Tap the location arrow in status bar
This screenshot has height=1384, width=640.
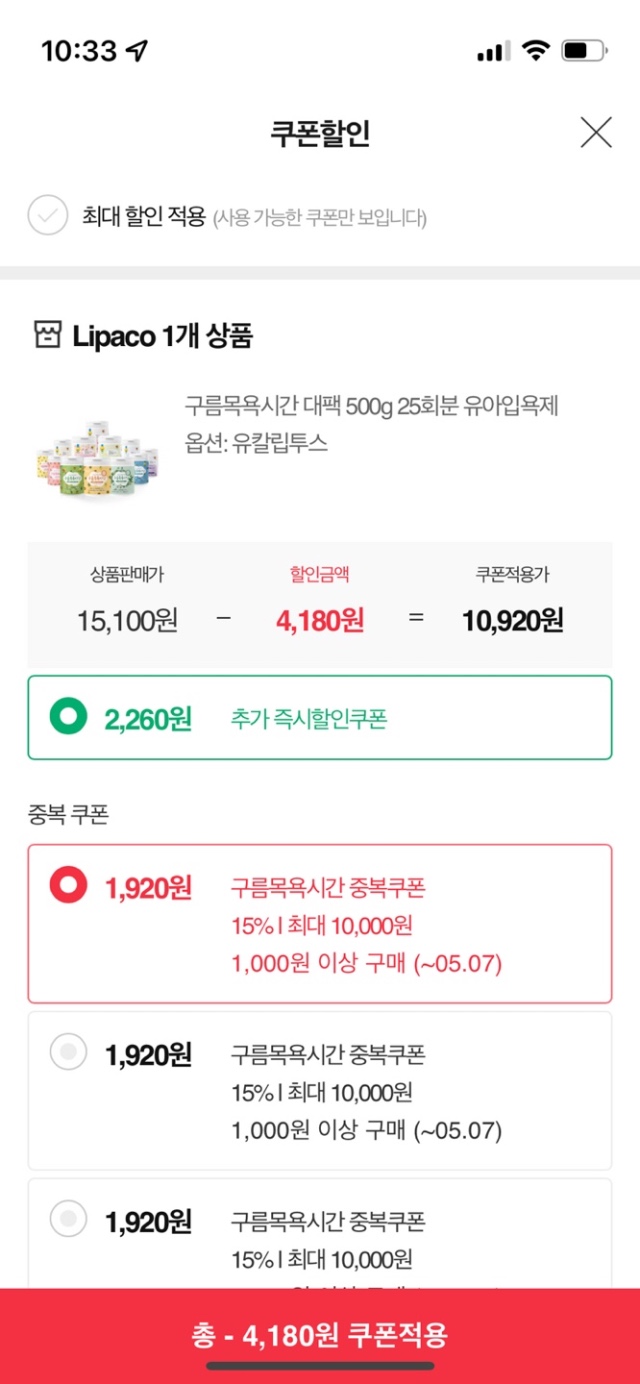pyautogui.click(x=137, y=51)
